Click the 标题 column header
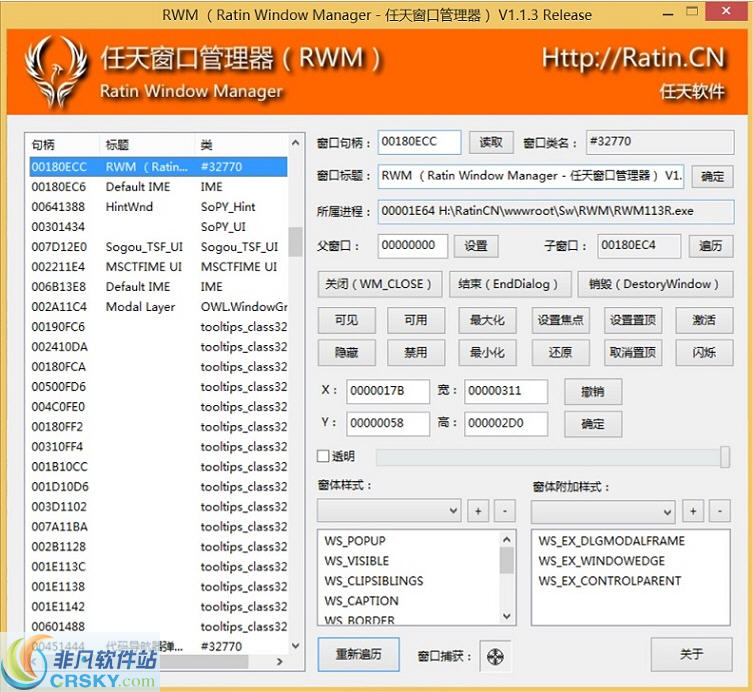 [x=147, y=145]
